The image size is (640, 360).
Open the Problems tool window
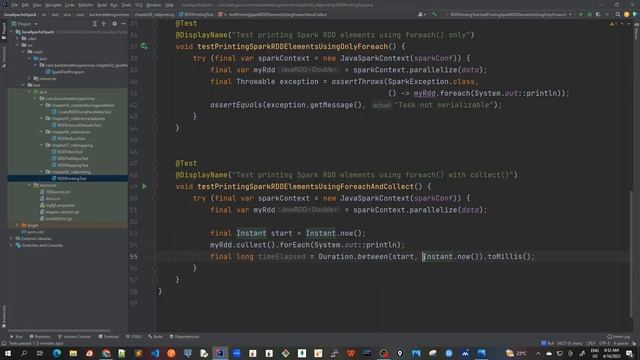[40, 337]
